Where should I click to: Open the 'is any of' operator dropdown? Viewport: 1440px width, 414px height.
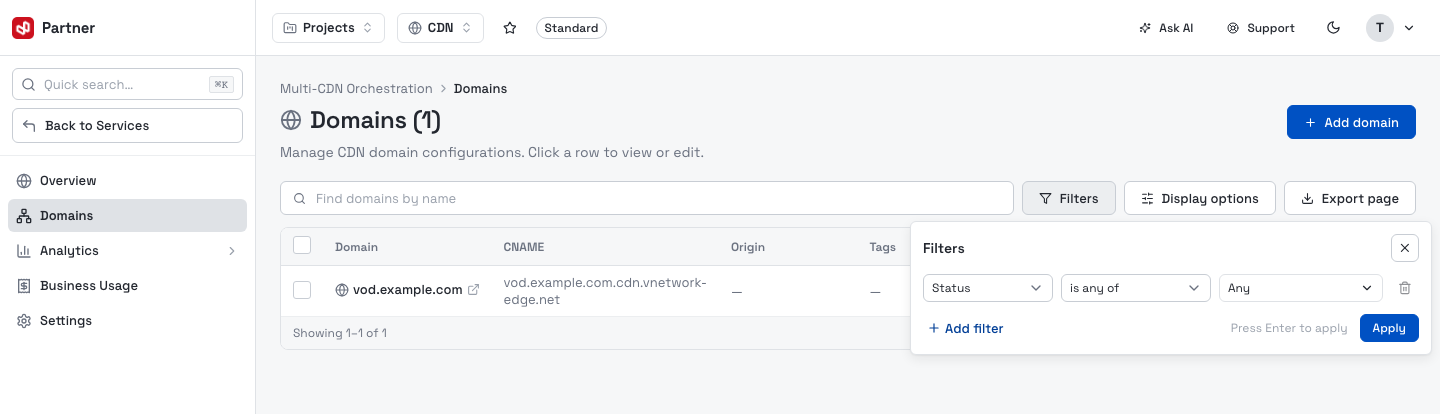(1136, 288)
